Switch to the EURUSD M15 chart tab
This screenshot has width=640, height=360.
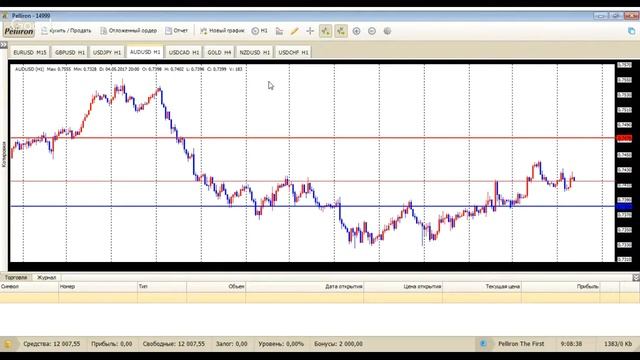click(x=29, y=52)
